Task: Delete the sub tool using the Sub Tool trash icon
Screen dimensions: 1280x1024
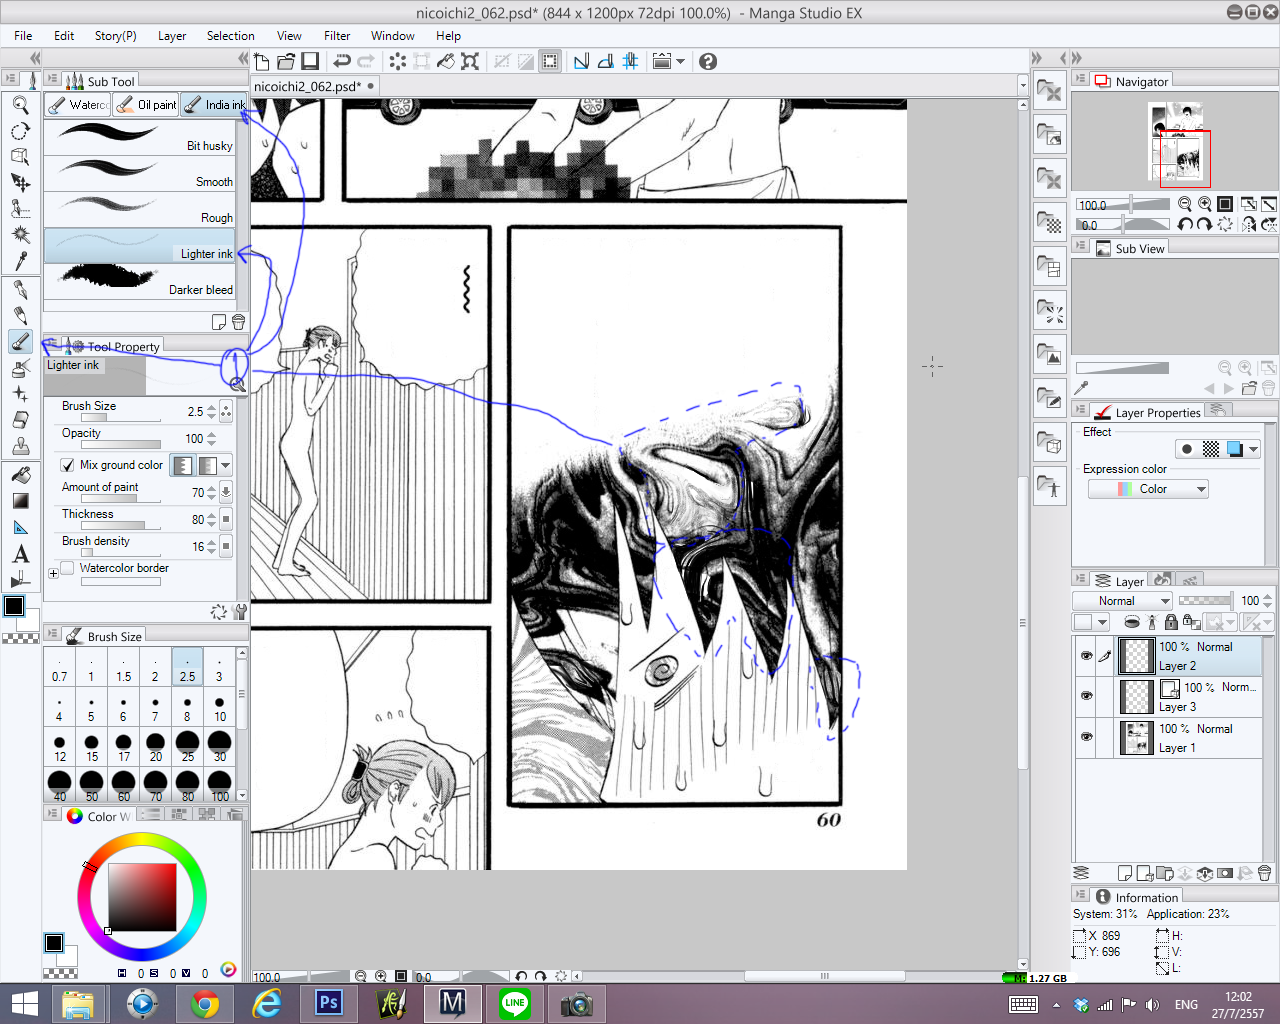Action: [x=238, y=322]
